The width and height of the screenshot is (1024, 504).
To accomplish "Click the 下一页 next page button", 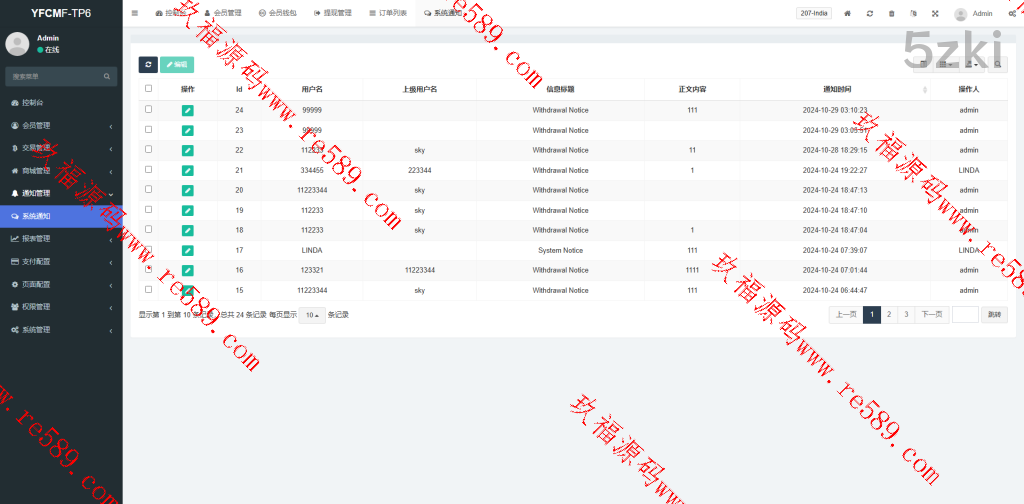I will pyautogui.click(x=931, y=314).
